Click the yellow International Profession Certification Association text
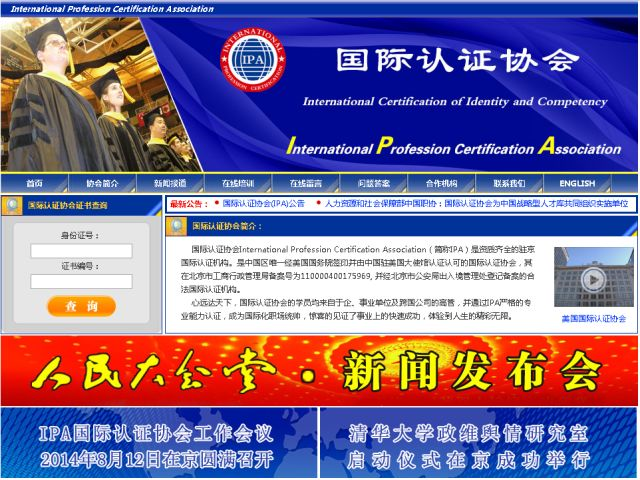 [453, 146]
